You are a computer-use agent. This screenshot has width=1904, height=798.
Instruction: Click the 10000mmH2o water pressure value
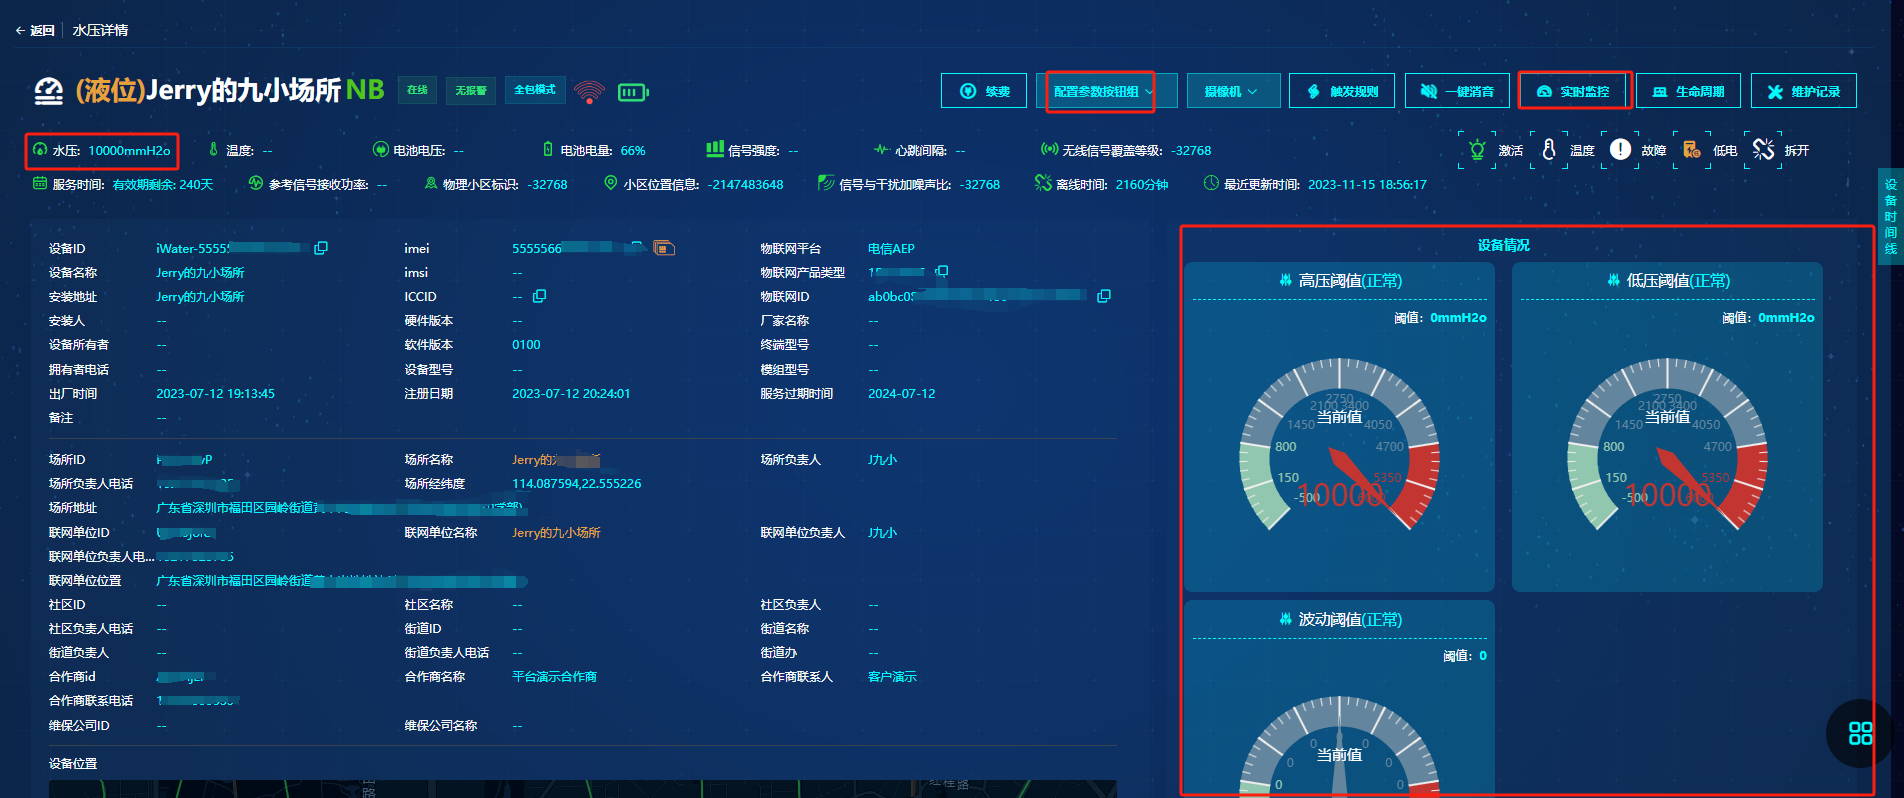point(129,151)
